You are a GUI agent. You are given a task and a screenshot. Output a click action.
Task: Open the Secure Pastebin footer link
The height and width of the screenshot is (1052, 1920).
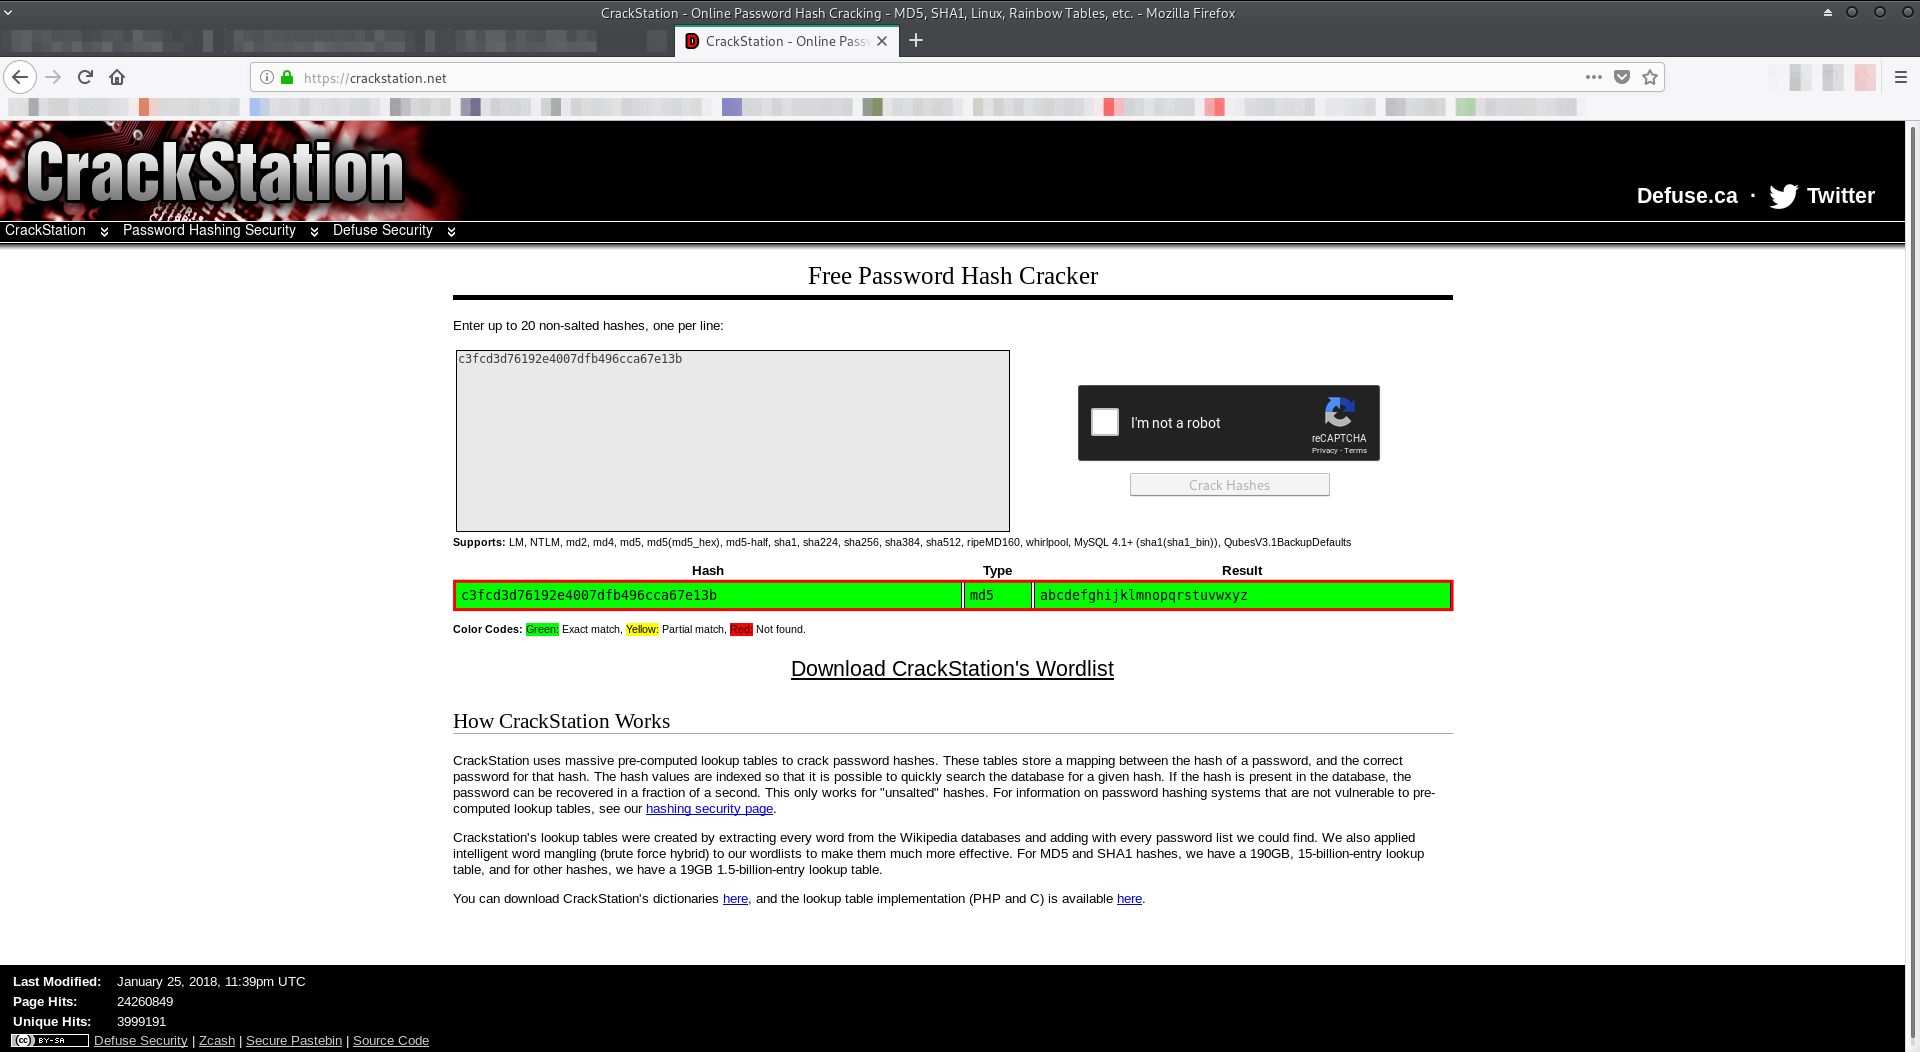[294, 1041]
